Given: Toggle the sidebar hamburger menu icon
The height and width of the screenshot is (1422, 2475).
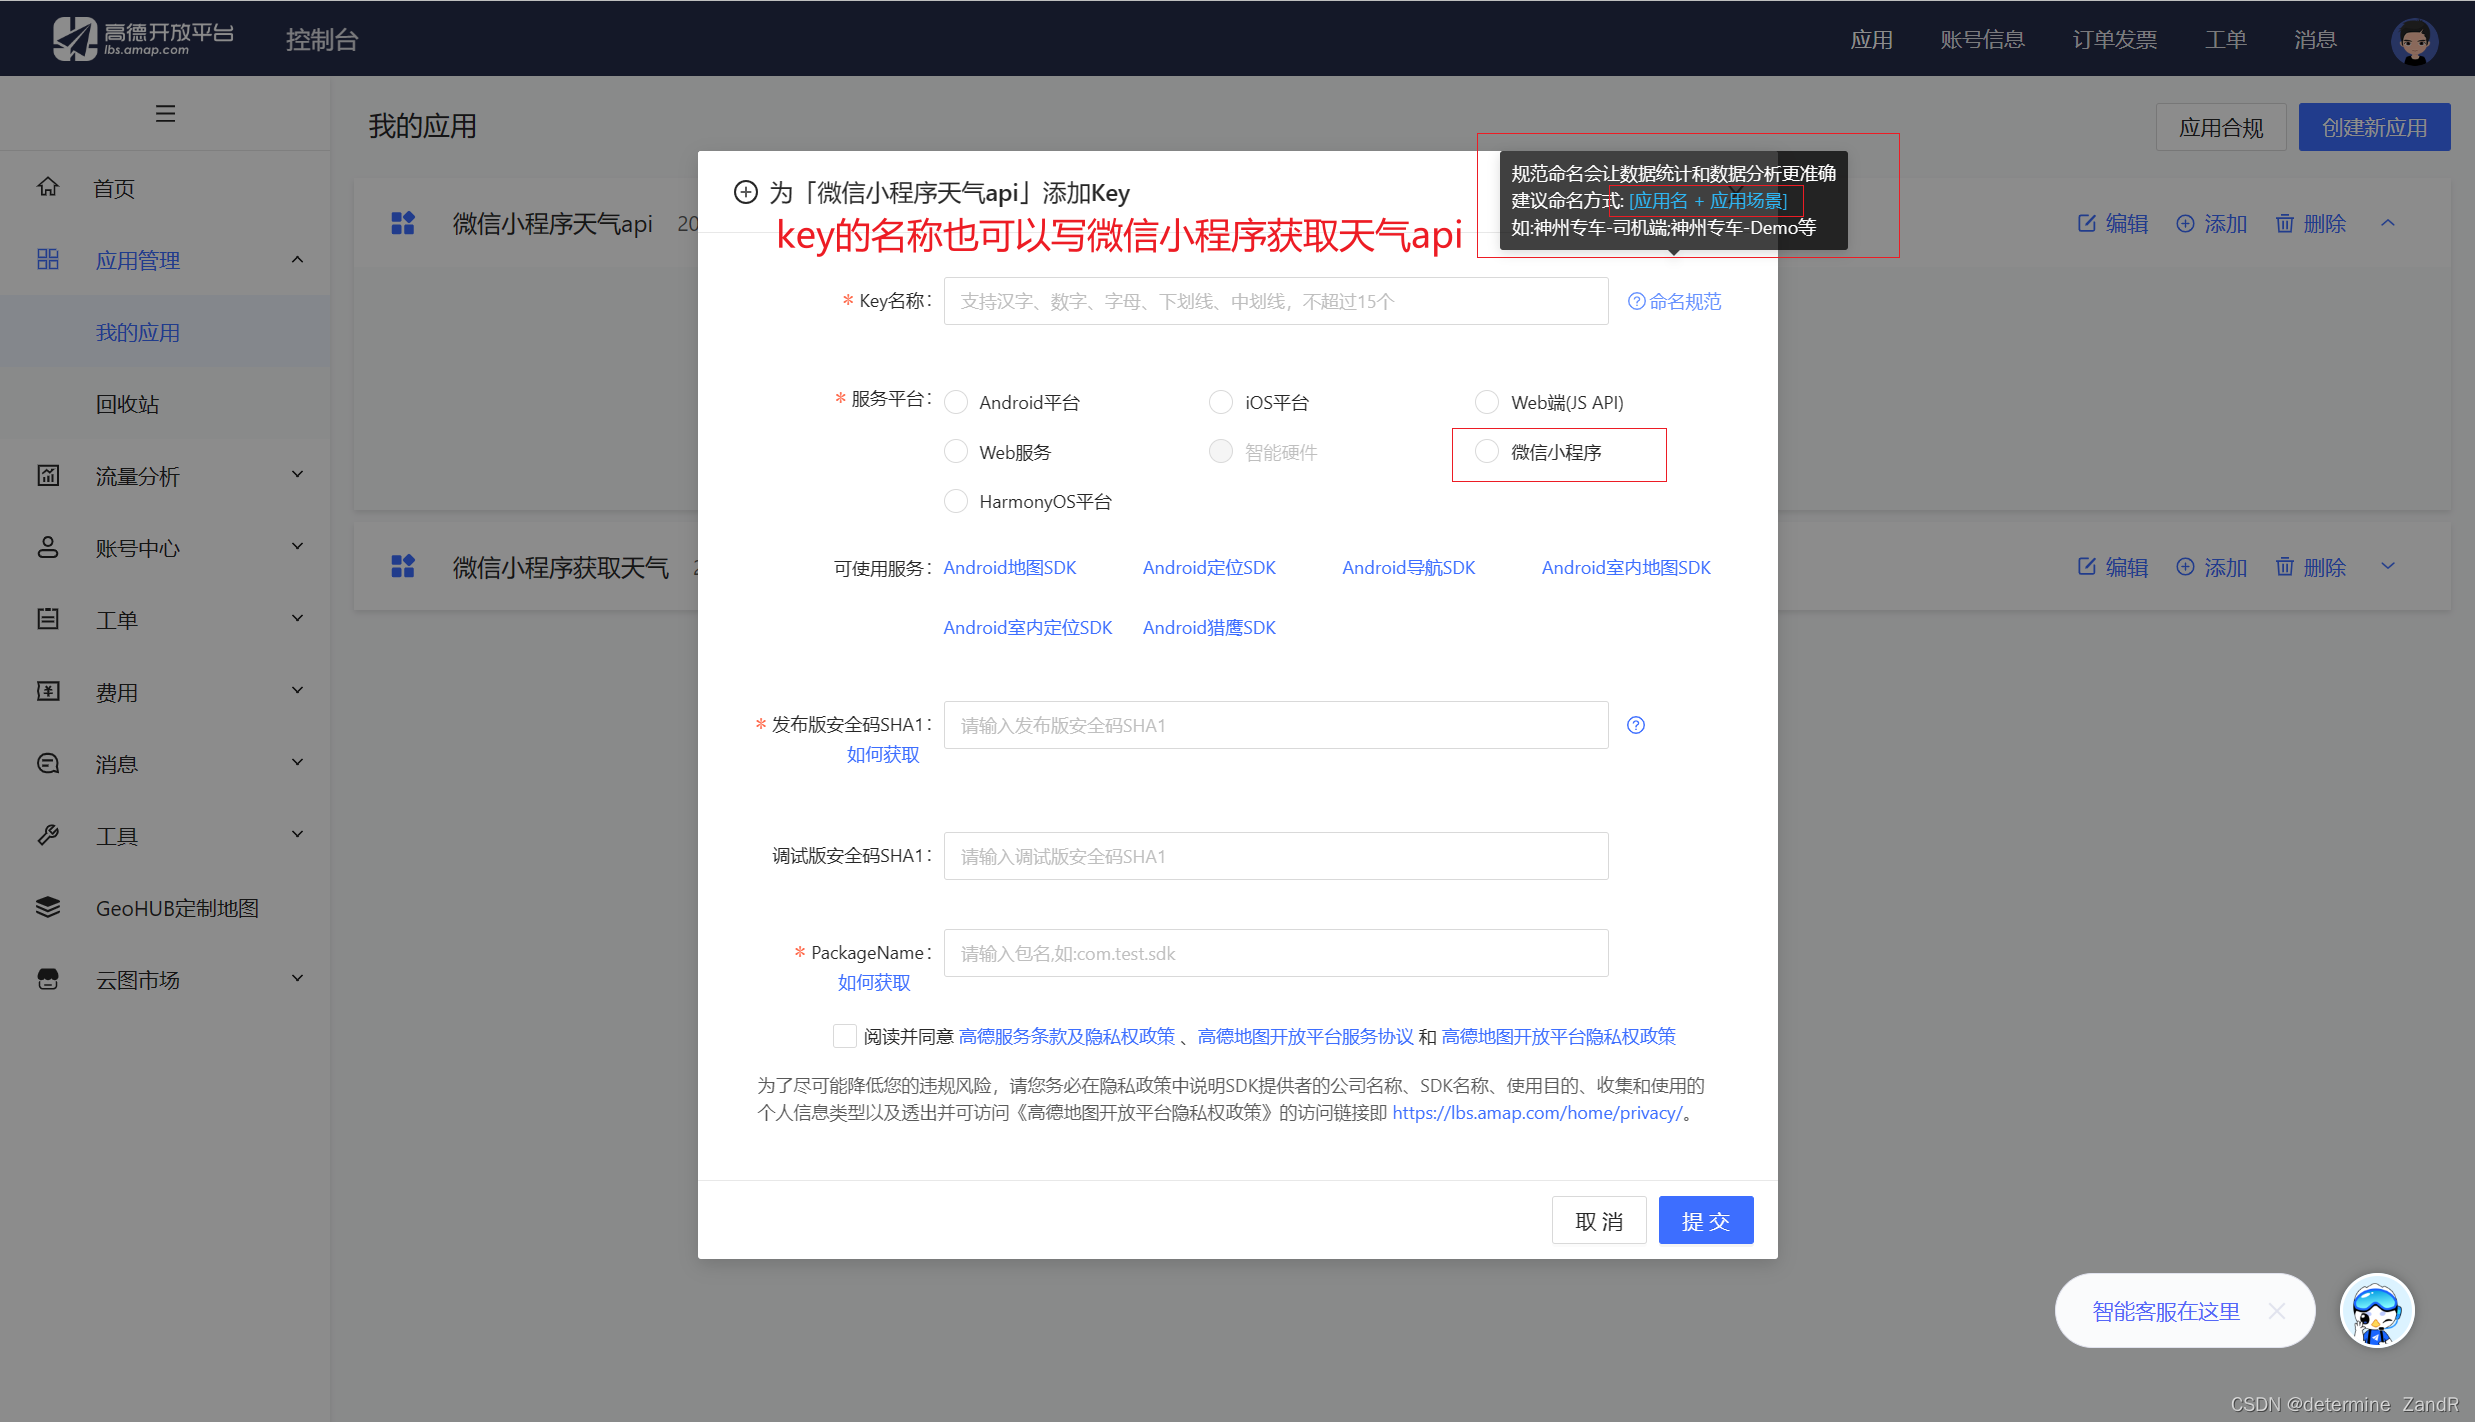Looking at the screenshot, I should (x=166, y=113).
